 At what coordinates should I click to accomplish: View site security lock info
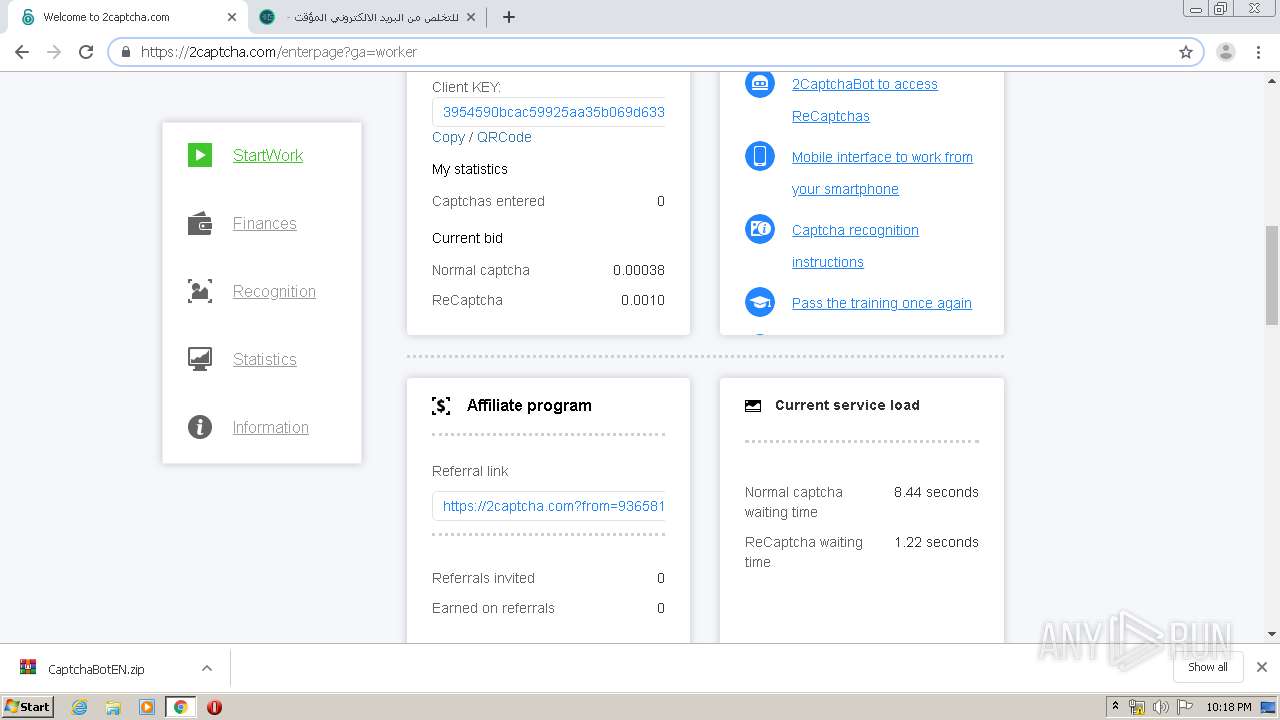point(125,52)
